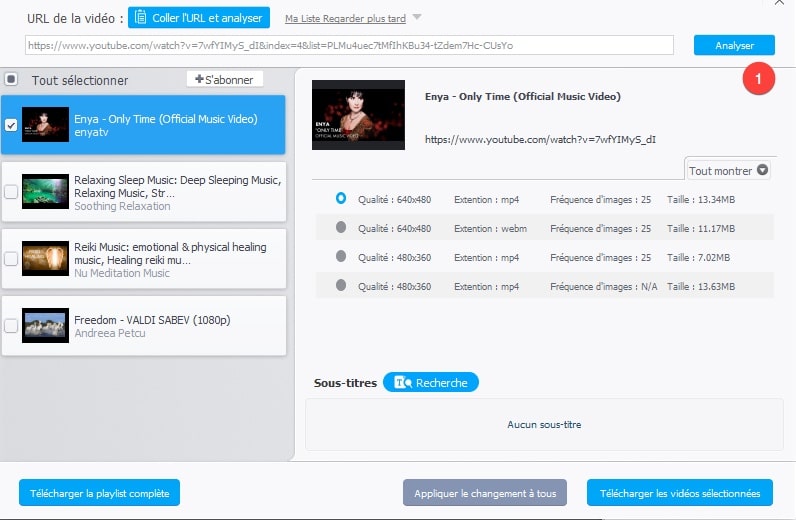Click the clipboard paste icon

point(141,17)
